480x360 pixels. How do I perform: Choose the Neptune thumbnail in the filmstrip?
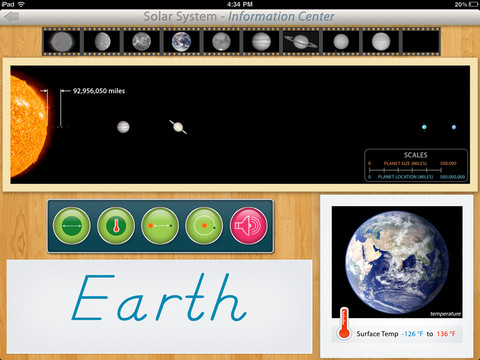[x=381, y=42]
